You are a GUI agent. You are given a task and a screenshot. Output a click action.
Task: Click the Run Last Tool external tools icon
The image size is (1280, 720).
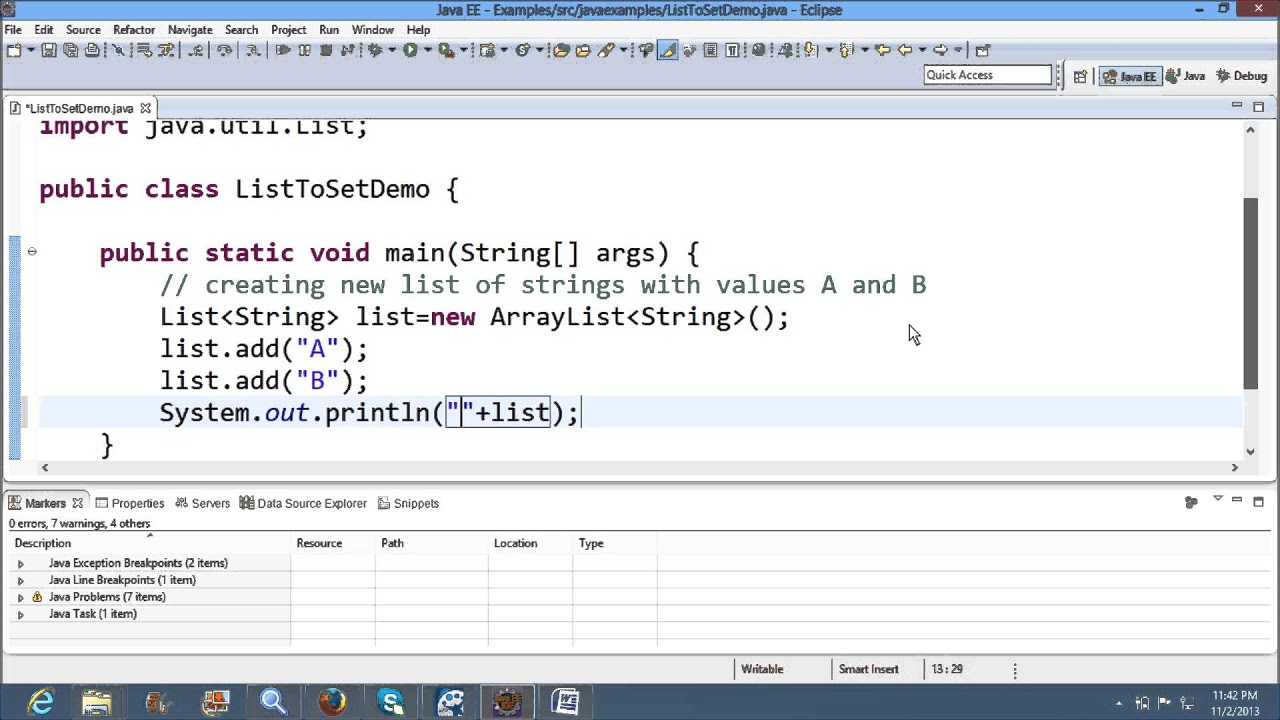[x=445, y=50]
